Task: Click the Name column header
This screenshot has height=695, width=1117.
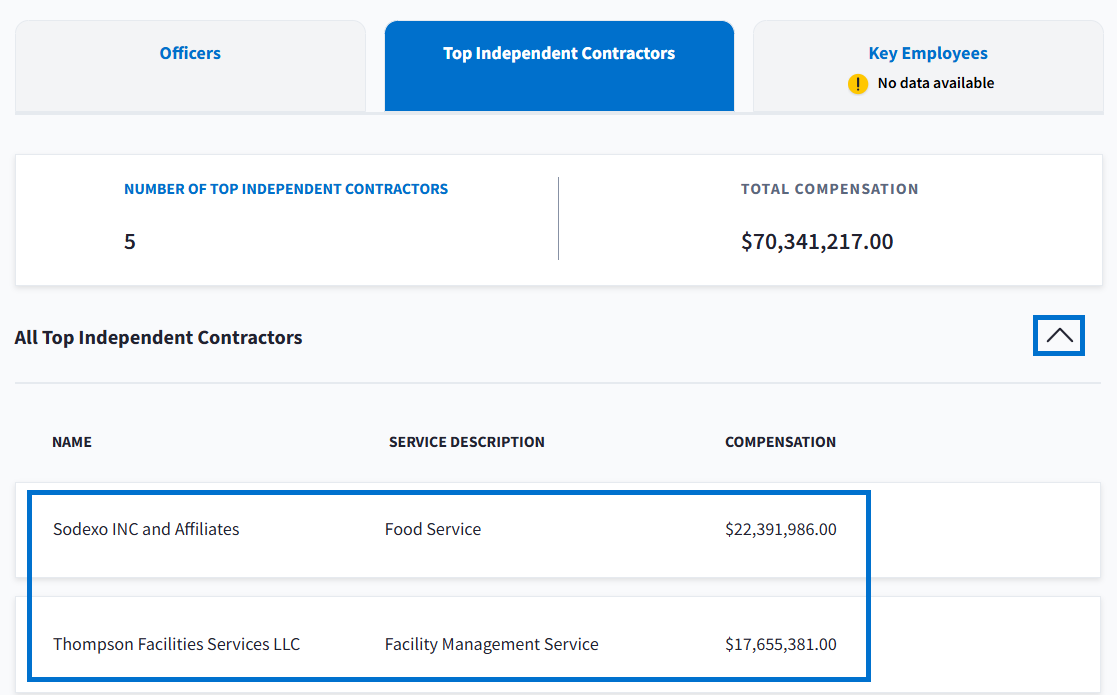Action: tap(72, 442)
